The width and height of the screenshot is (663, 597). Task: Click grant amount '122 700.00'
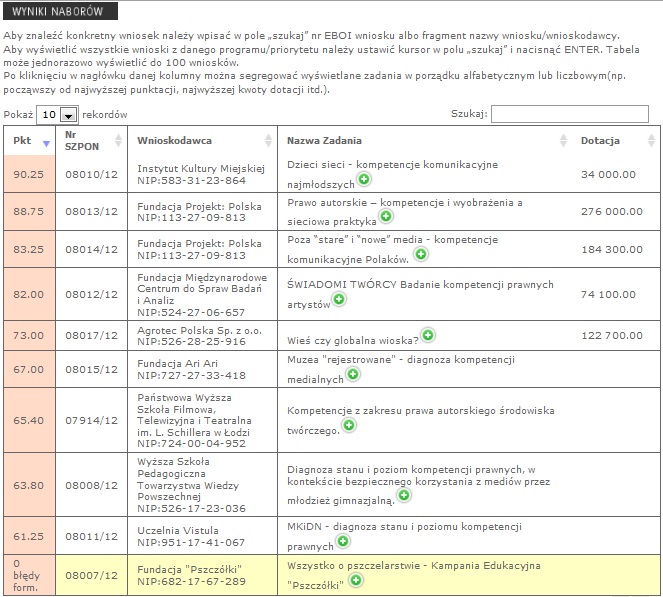(x=611, y=335)
